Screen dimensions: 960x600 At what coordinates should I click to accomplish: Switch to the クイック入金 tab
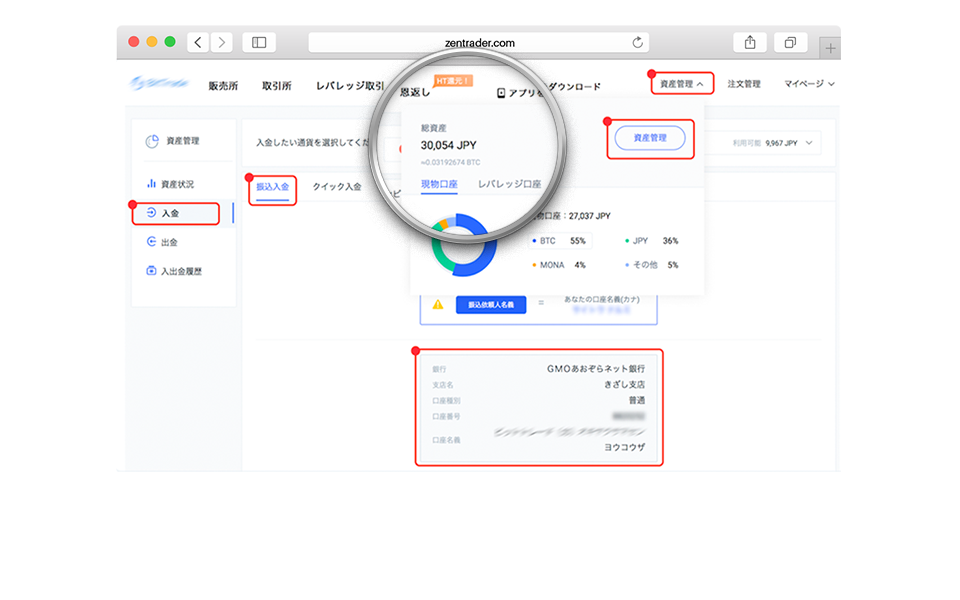tap(337, 187)
